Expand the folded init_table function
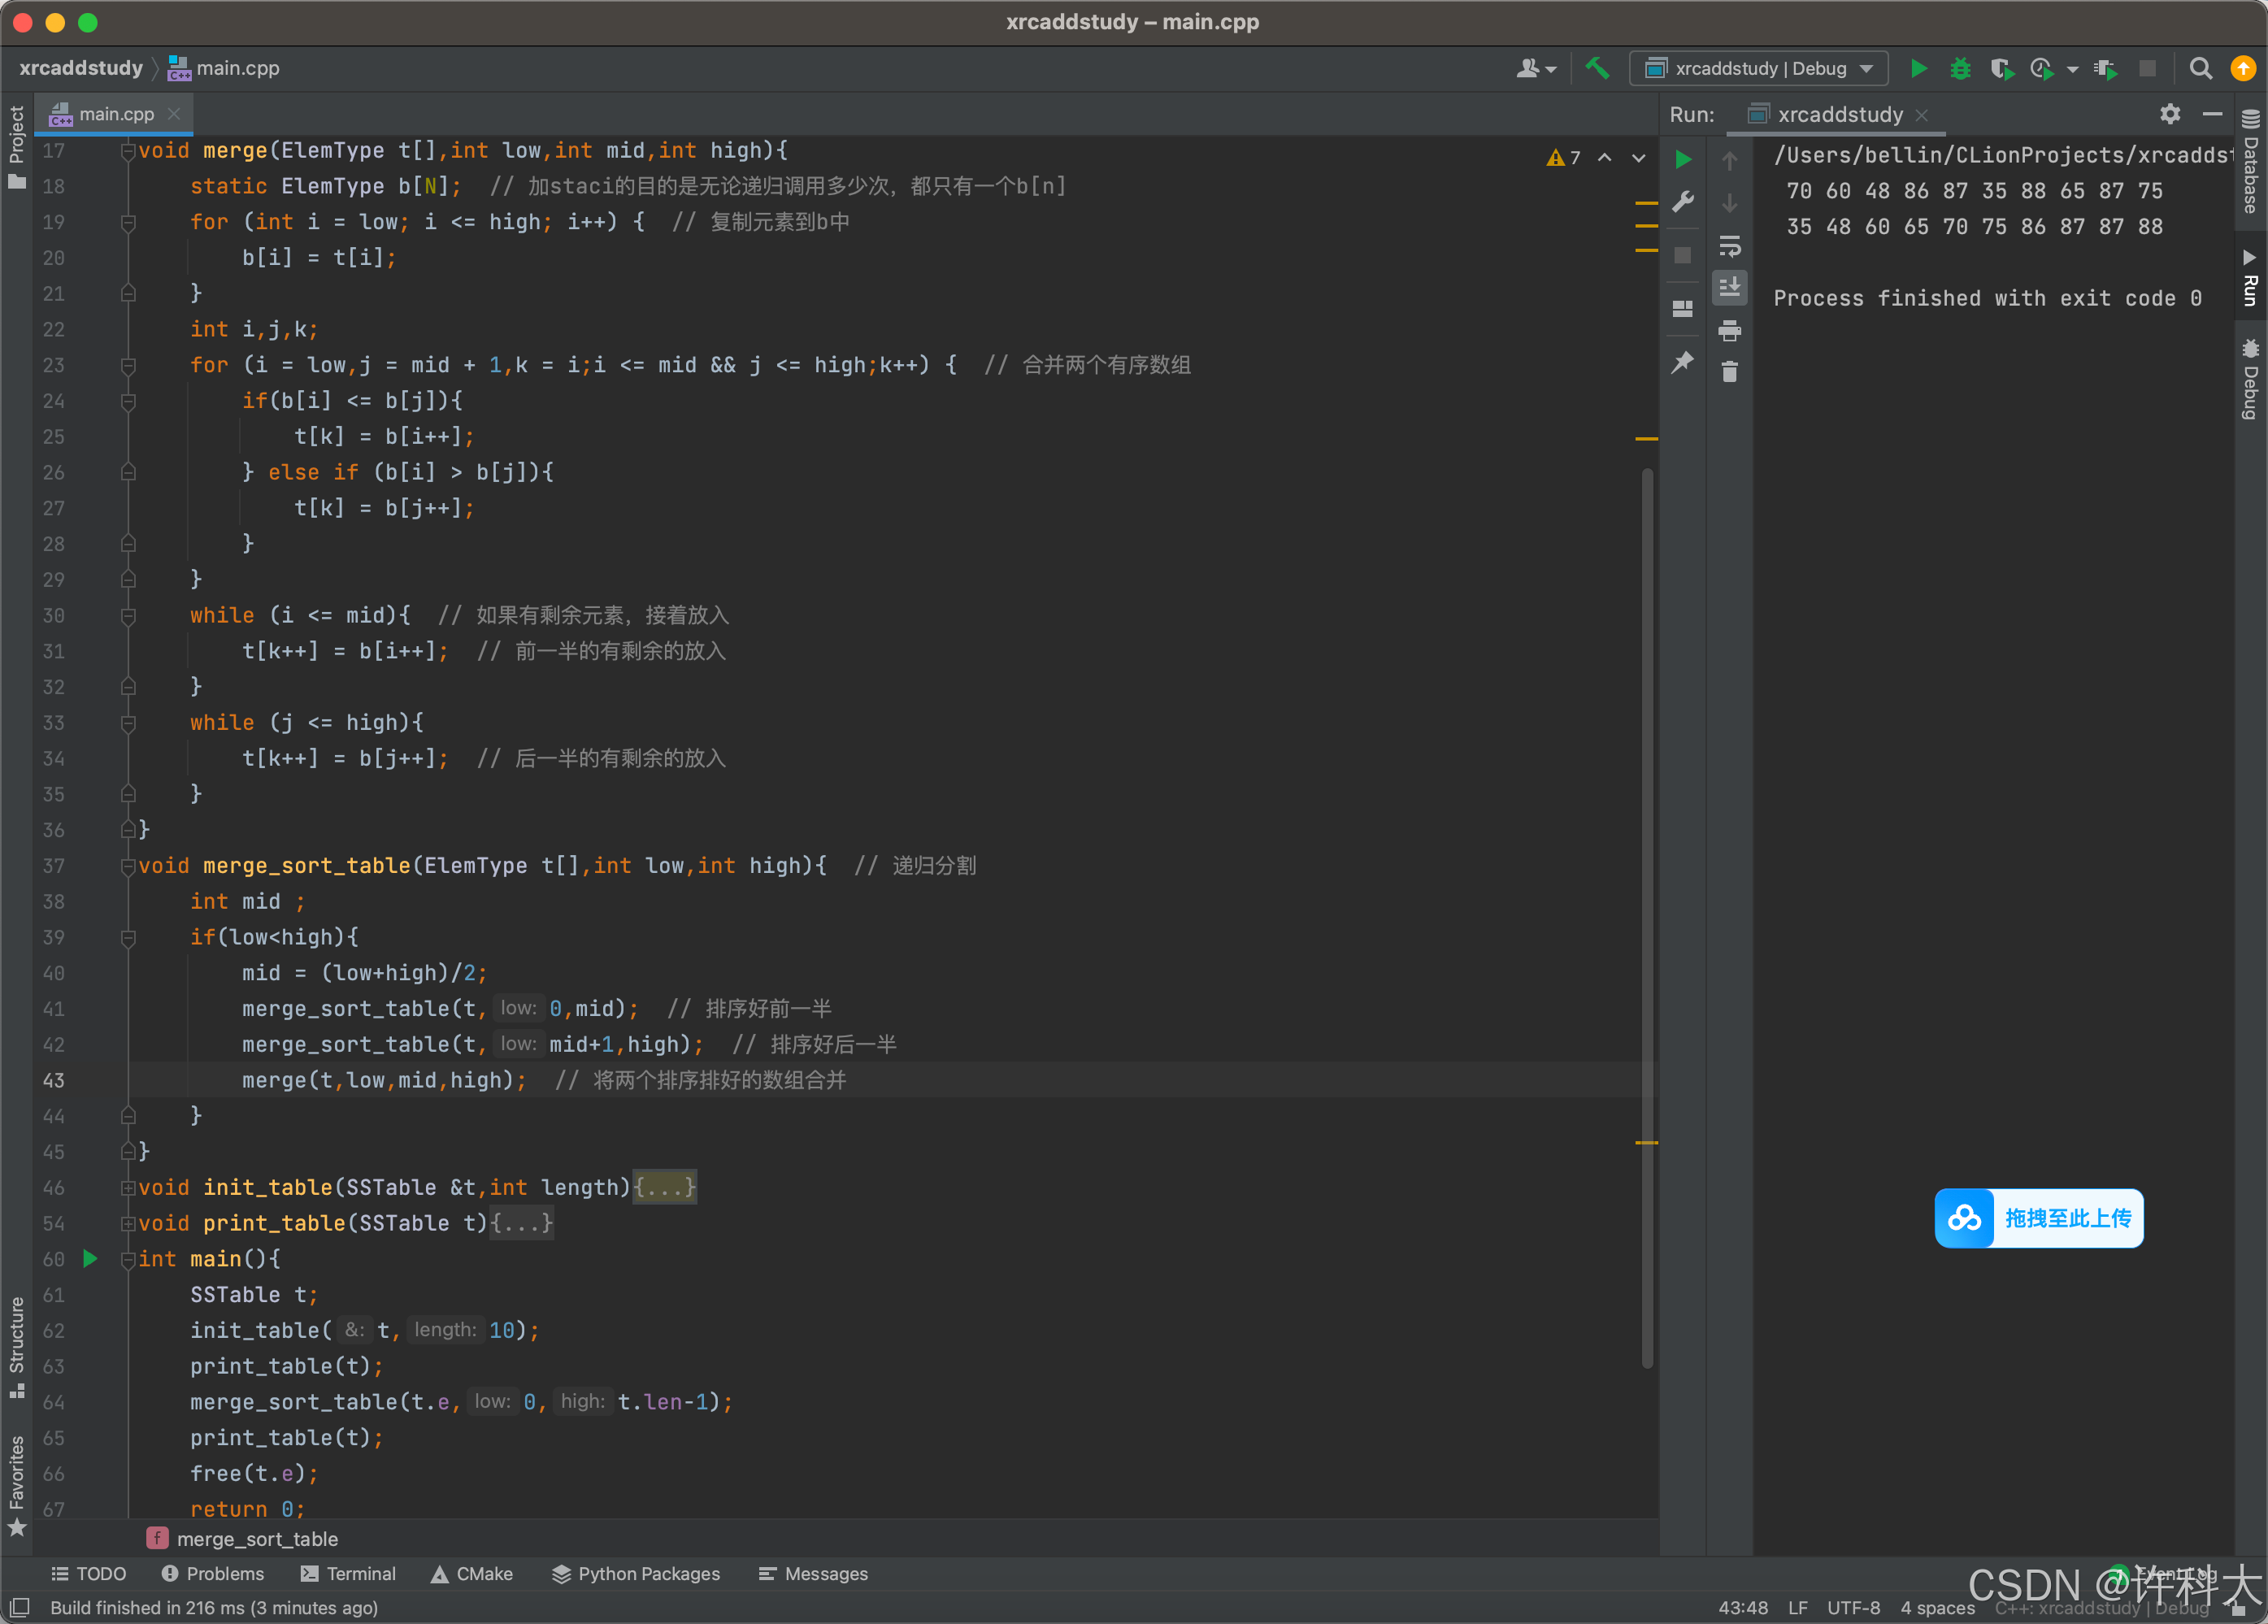 pos(664,1187)
